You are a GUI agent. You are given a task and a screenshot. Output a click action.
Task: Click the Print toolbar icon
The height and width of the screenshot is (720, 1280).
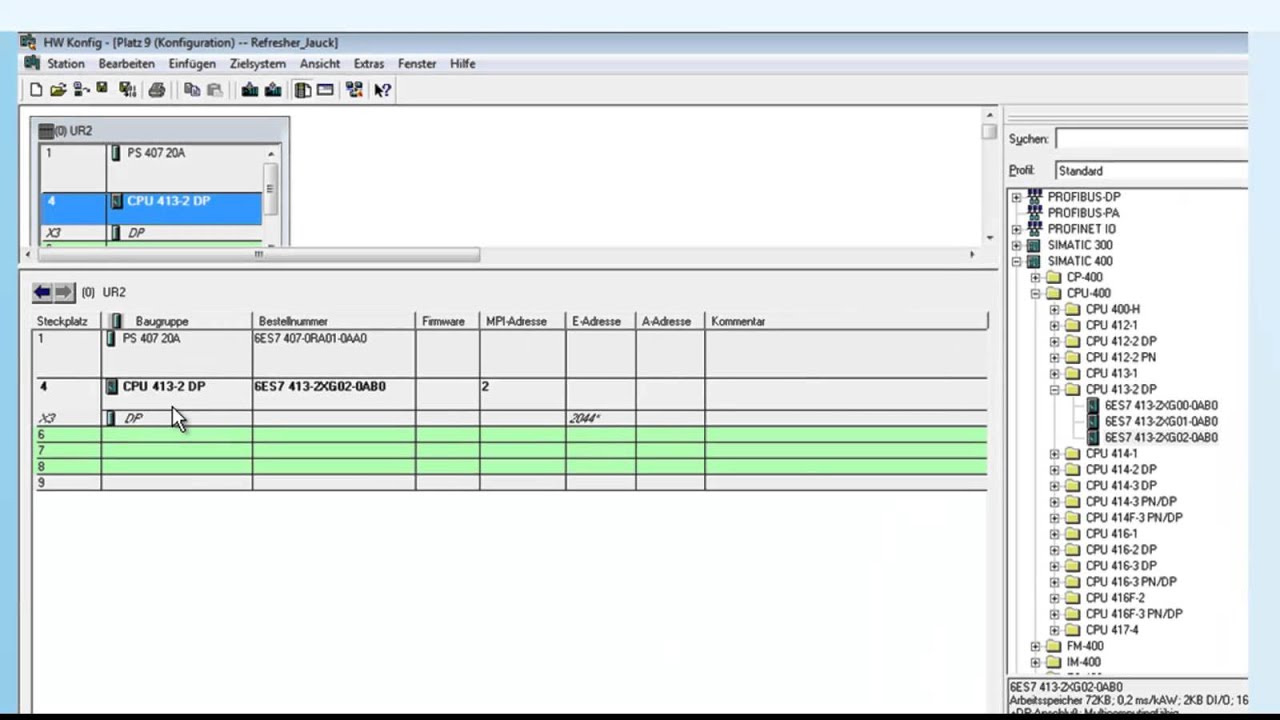[157, 90]
